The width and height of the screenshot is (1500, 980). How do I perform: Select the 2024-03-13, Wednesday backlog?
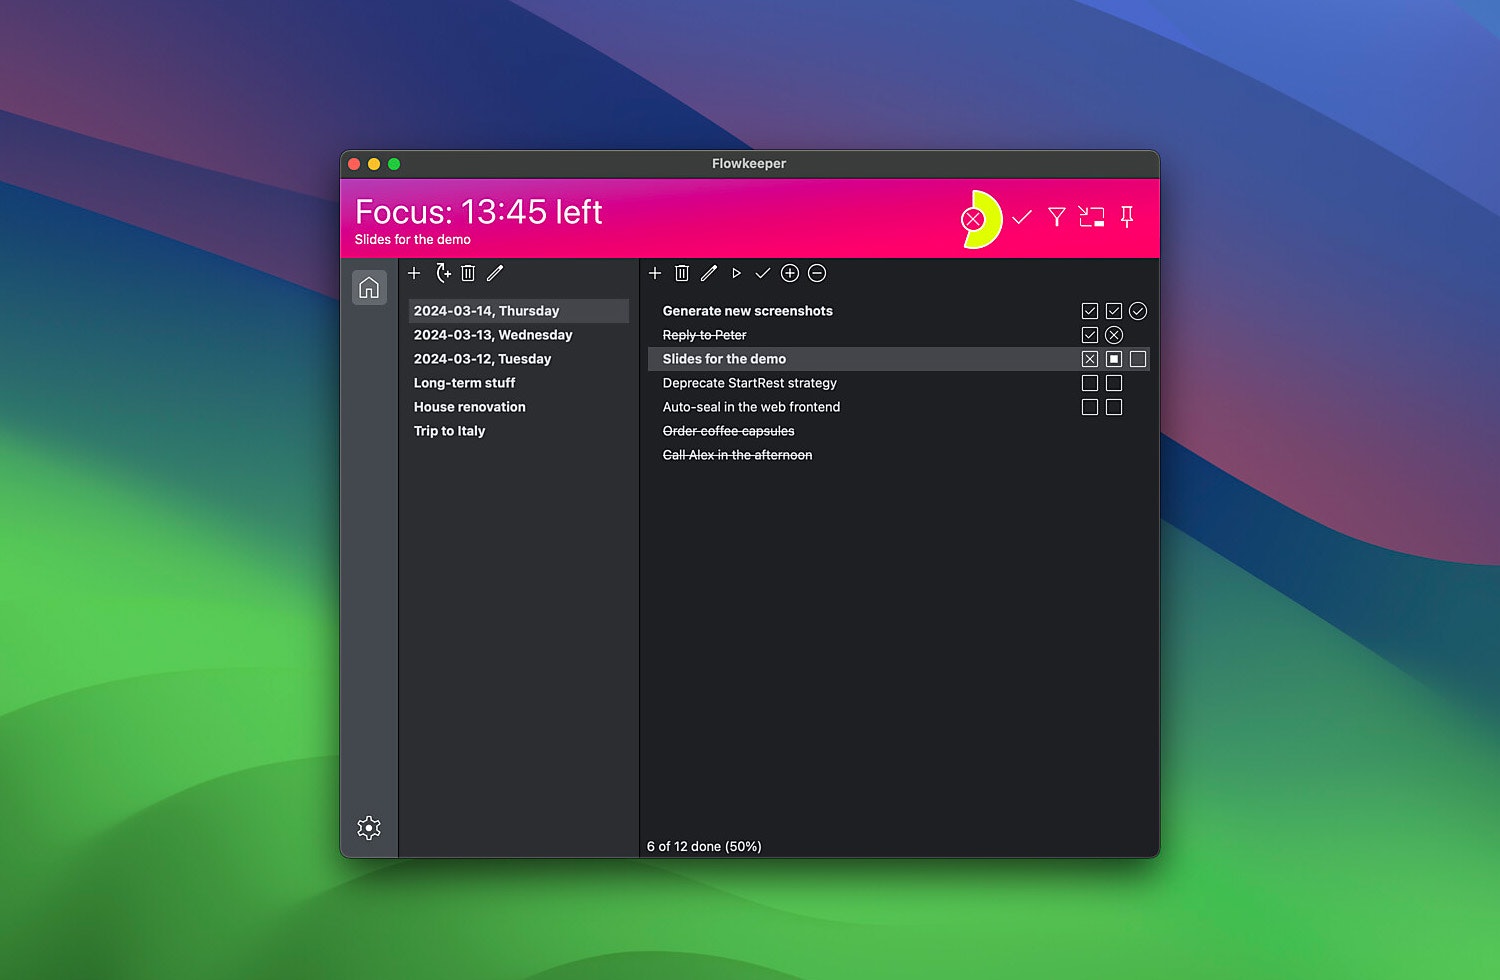click(518, 335)
